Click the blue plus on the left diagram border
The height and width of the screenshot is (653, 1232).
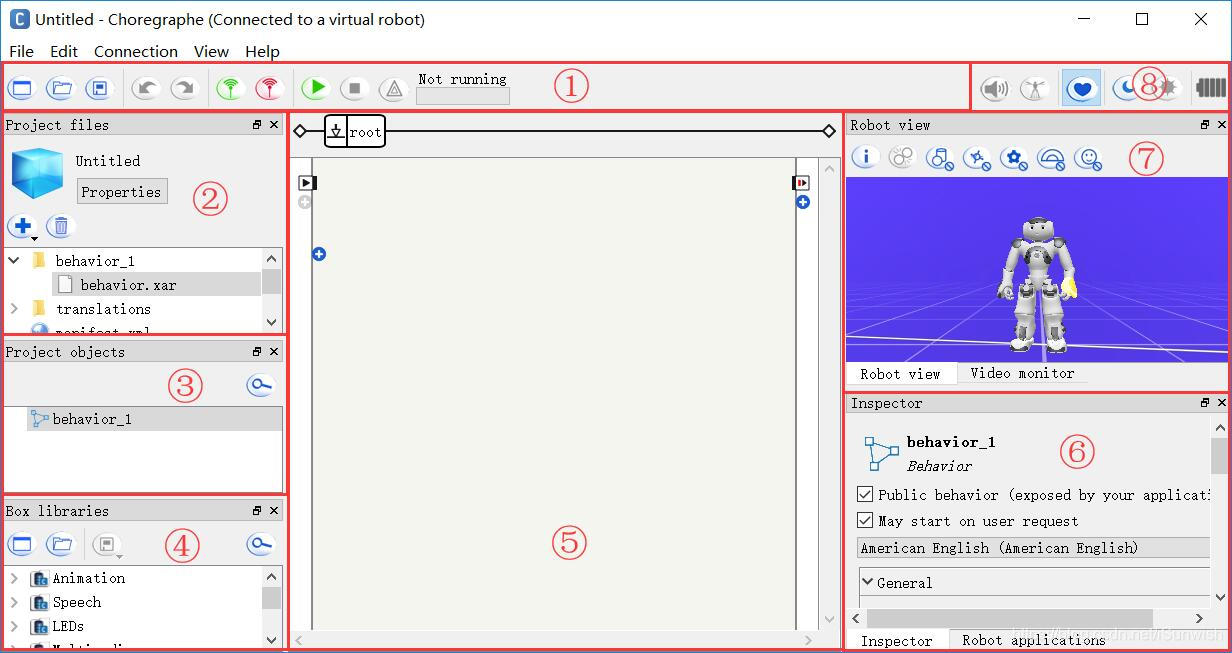[319, 254]
